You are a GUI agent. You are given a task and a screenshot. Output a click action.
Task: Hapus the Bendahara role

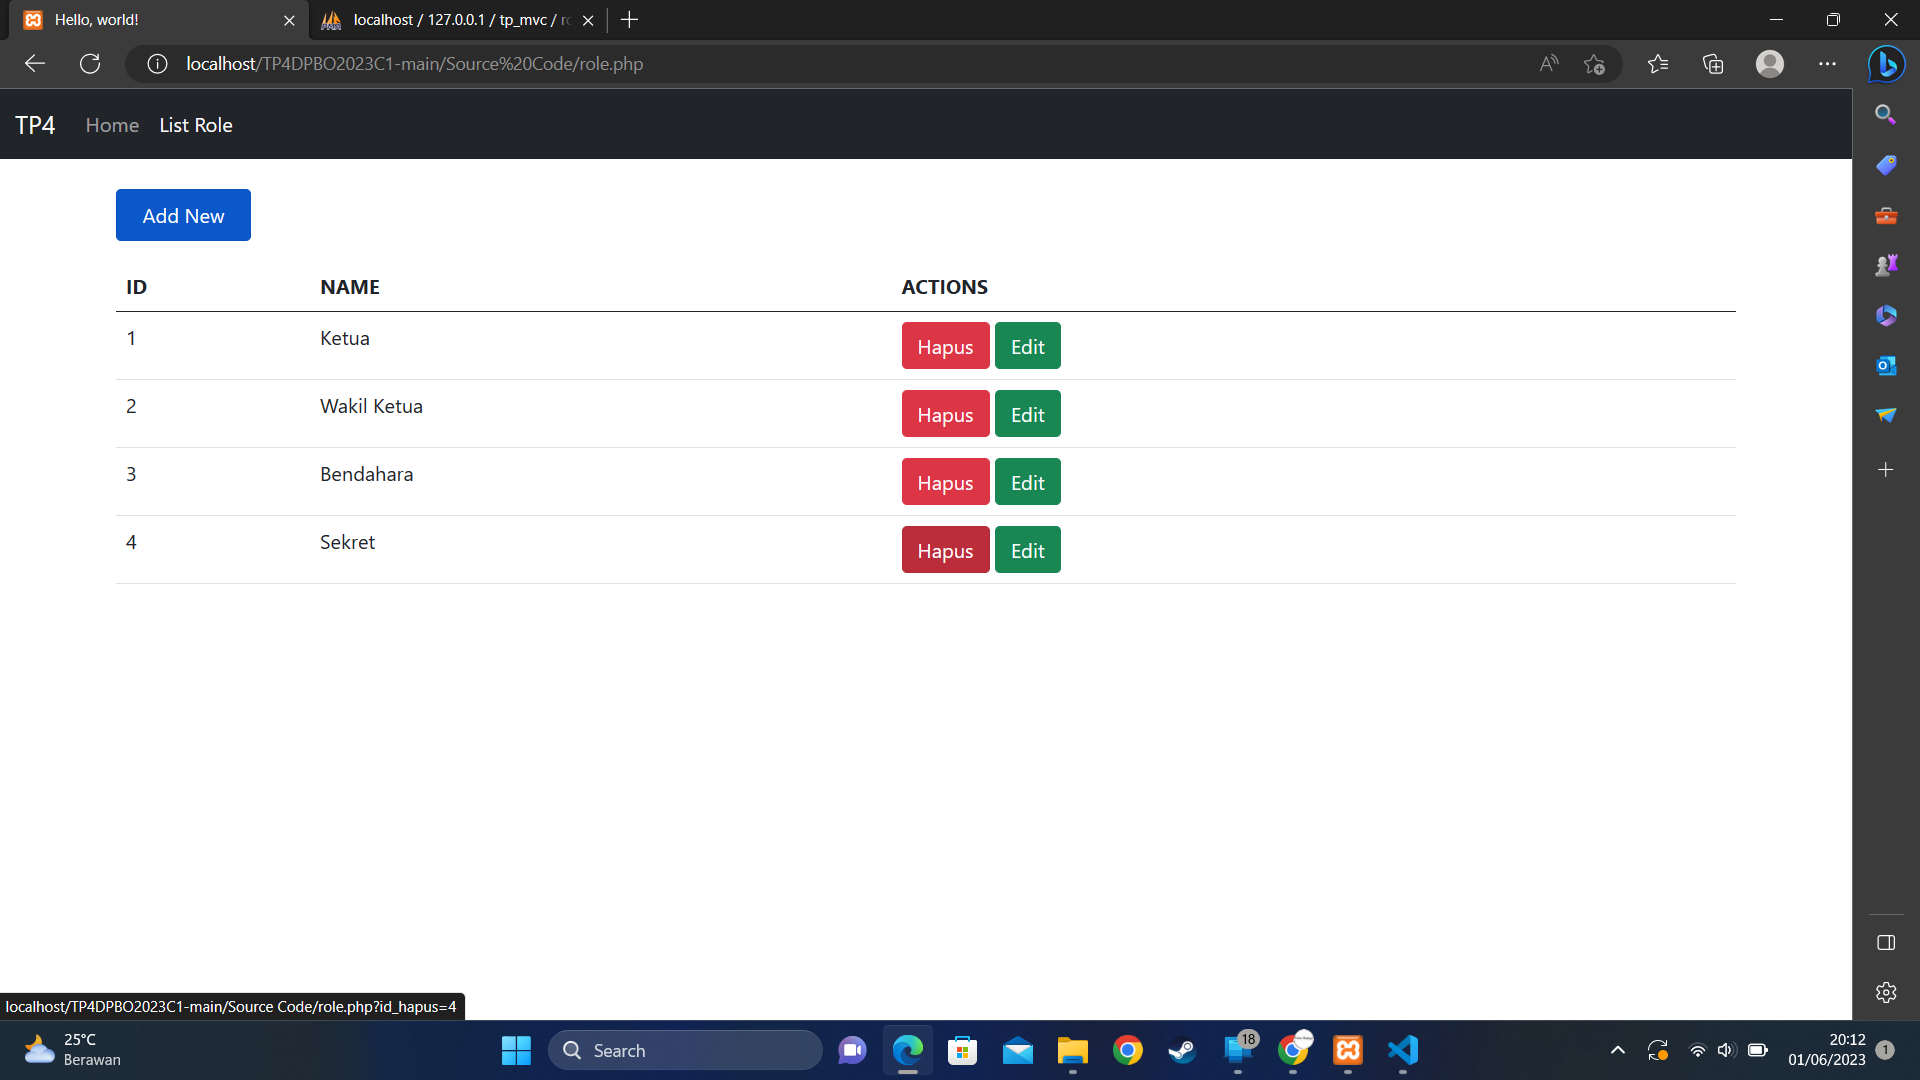tap(944, 481)
